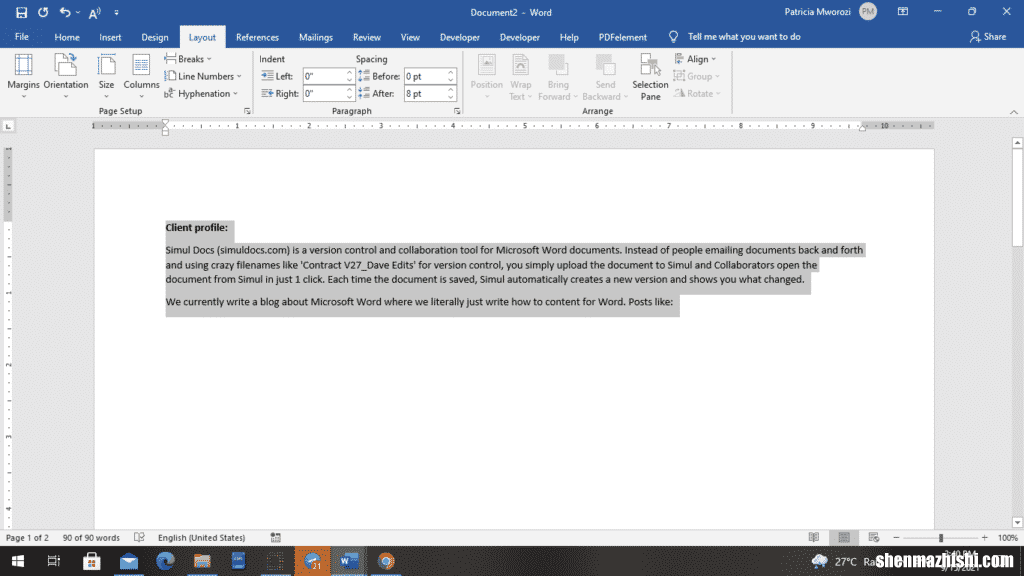Viewport: 1024px width, 576px height.
Task: Click the Repeat/Redo icon in the Quick Access Toolbar
Action: (43, 12)
